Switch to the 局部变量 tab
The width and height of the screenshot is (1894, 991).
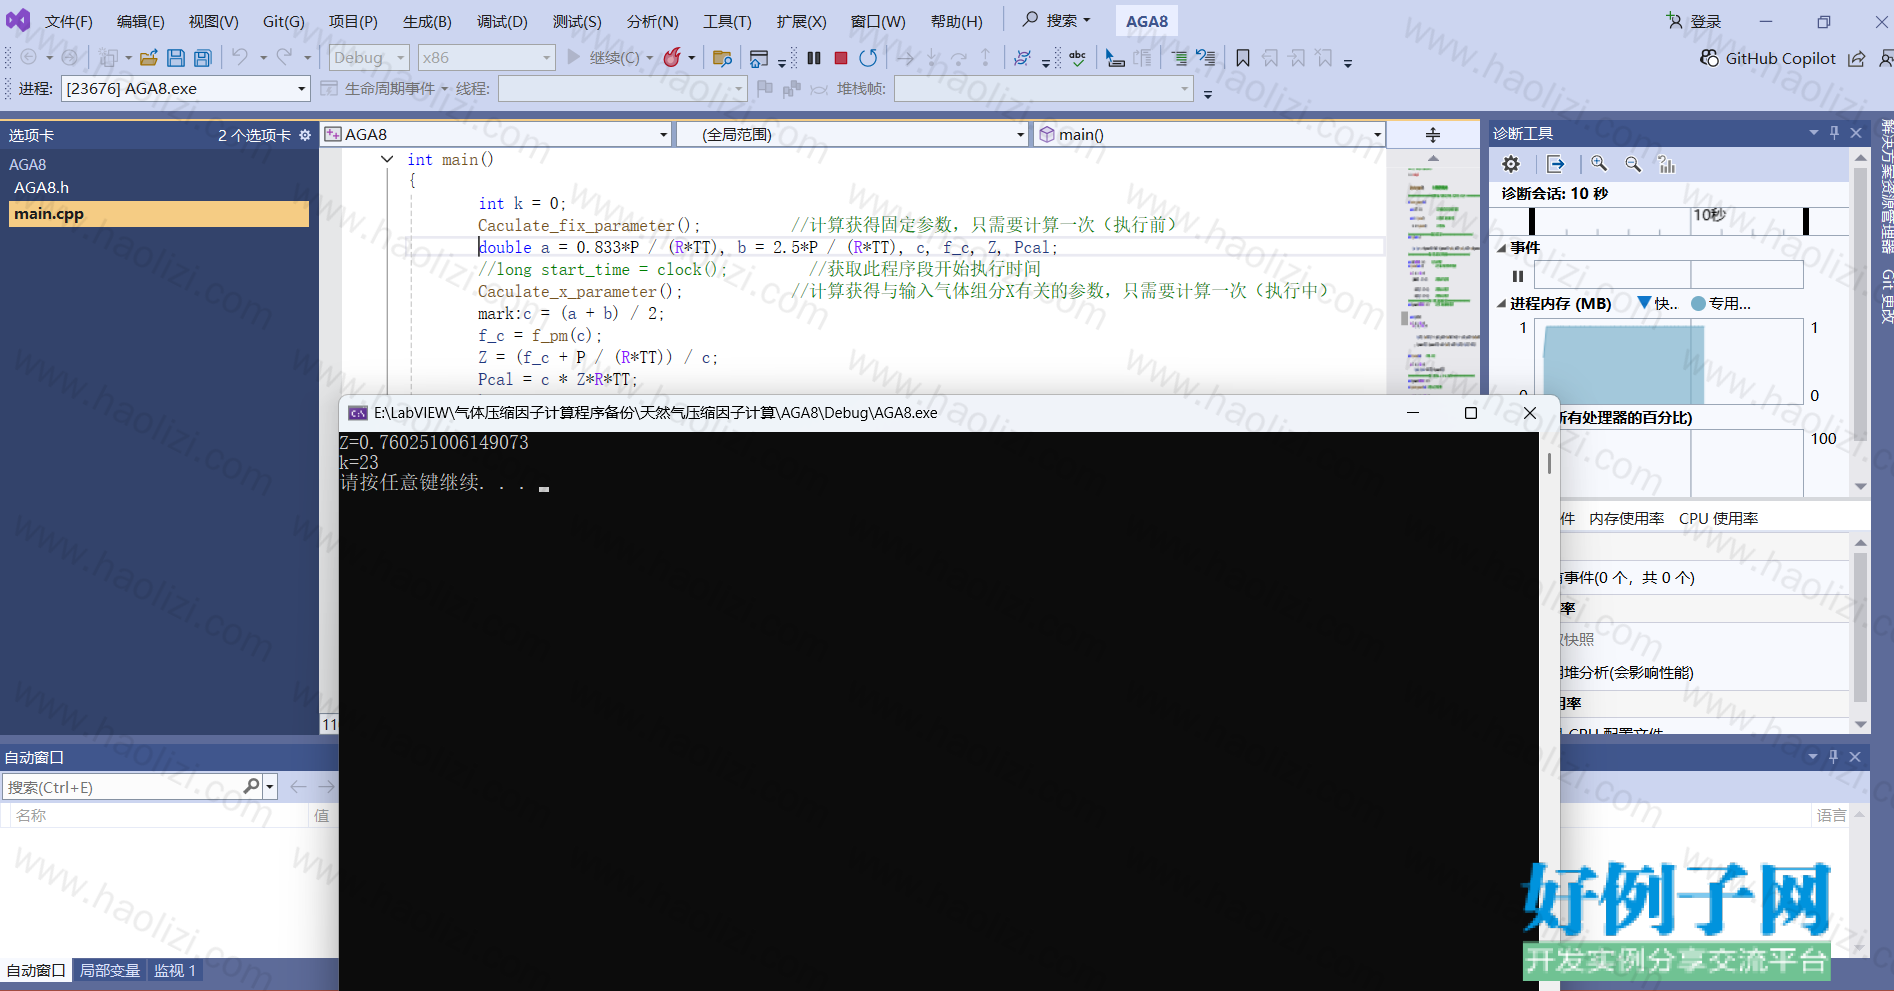click(110, 970)
